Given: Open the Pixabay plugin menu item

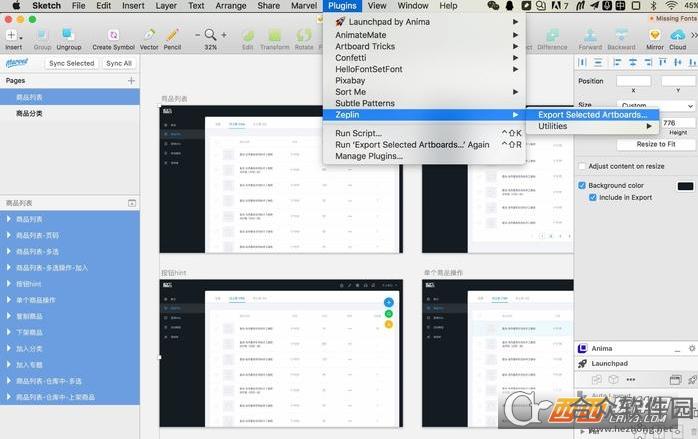Looking at the screenshot, I should click(x=424, y=81).
